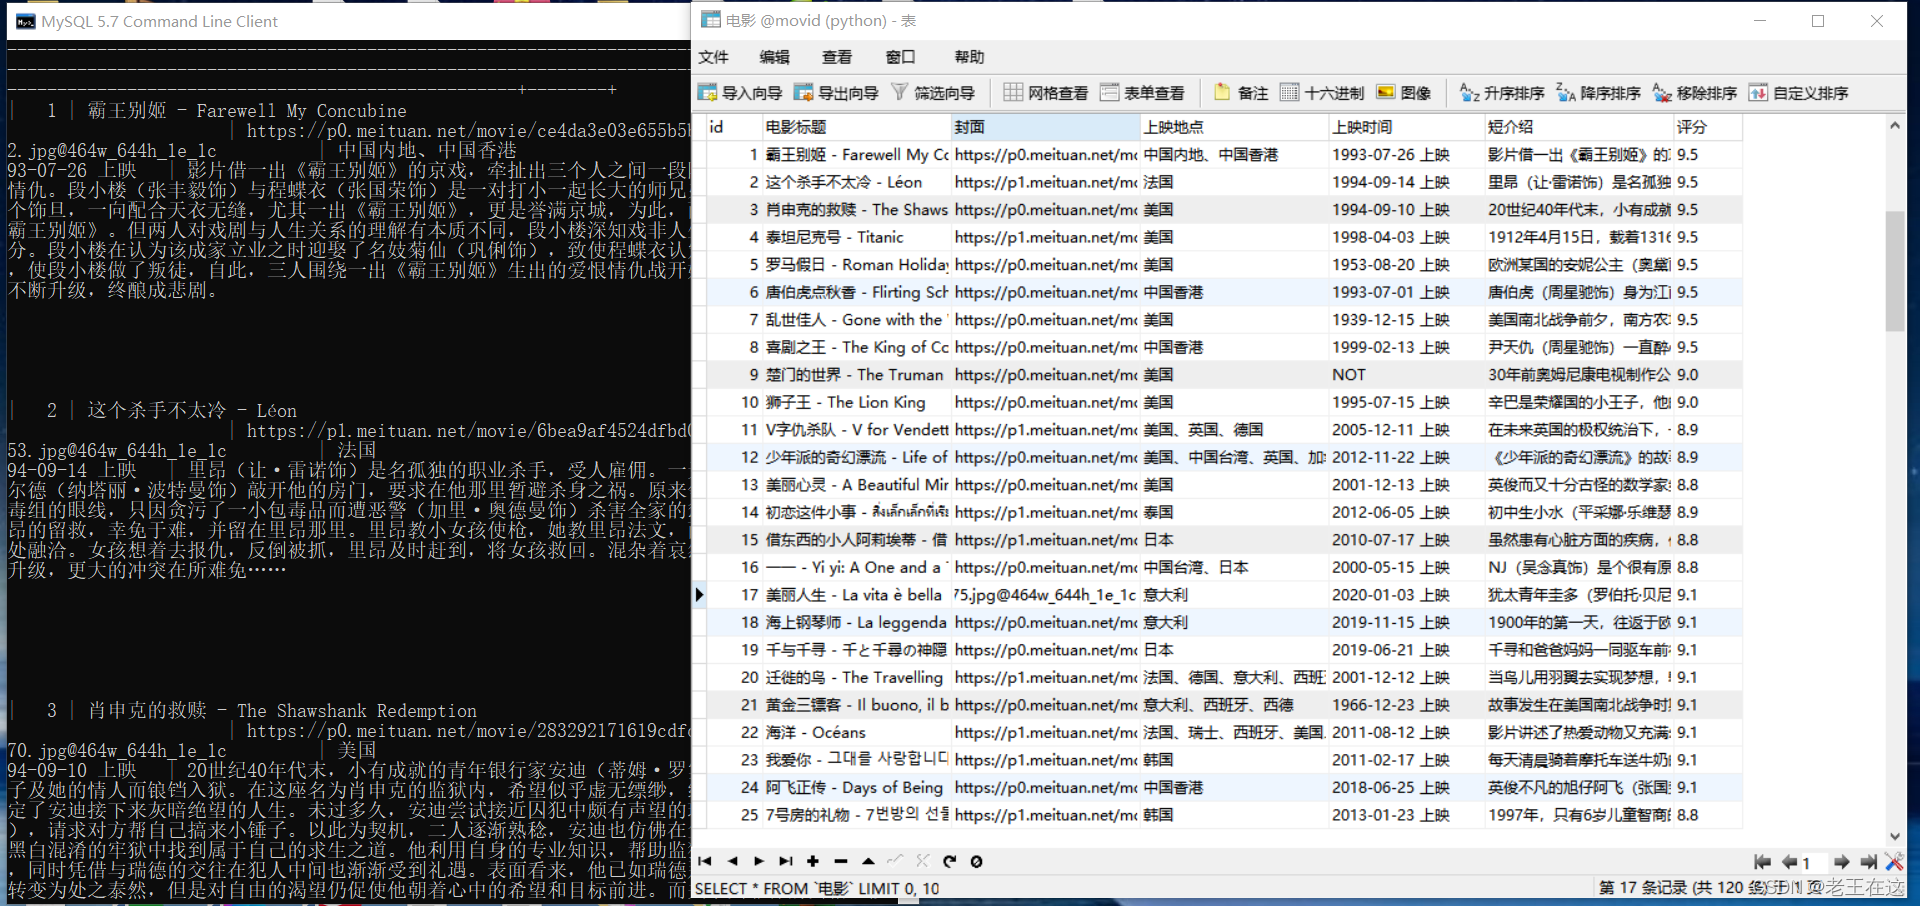Switch to 网格查看 grid view

click(x=1046, y=93)
